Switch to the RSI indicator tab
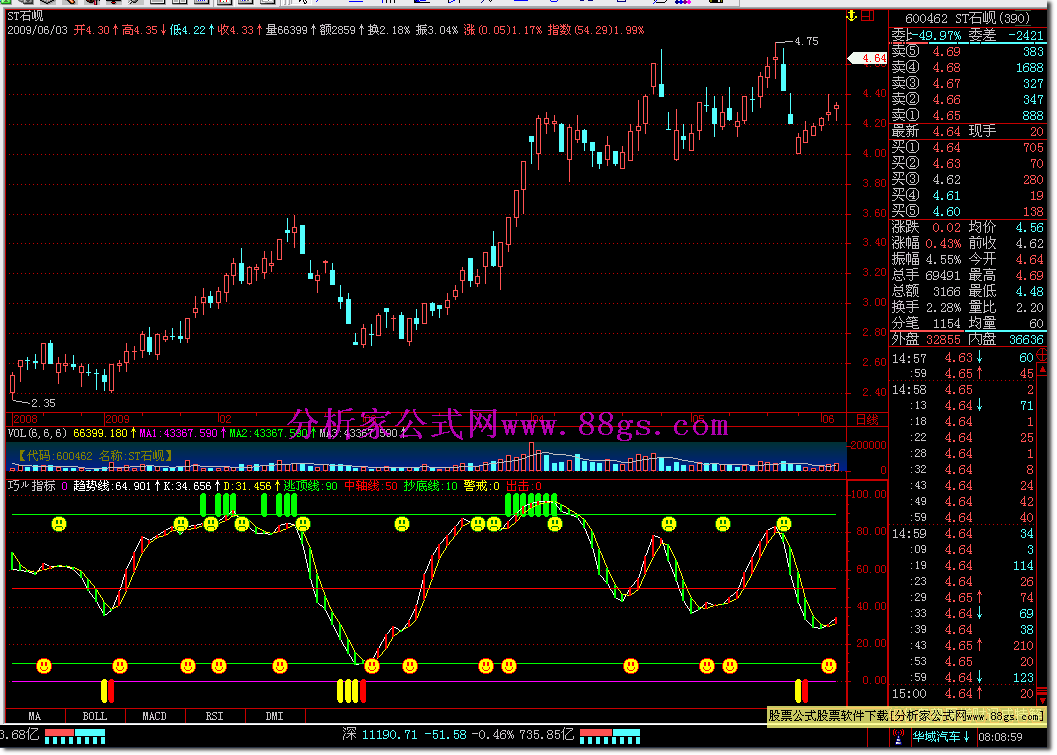The height and width of the screenshot is (755, 1057). (x=214, y=716)
